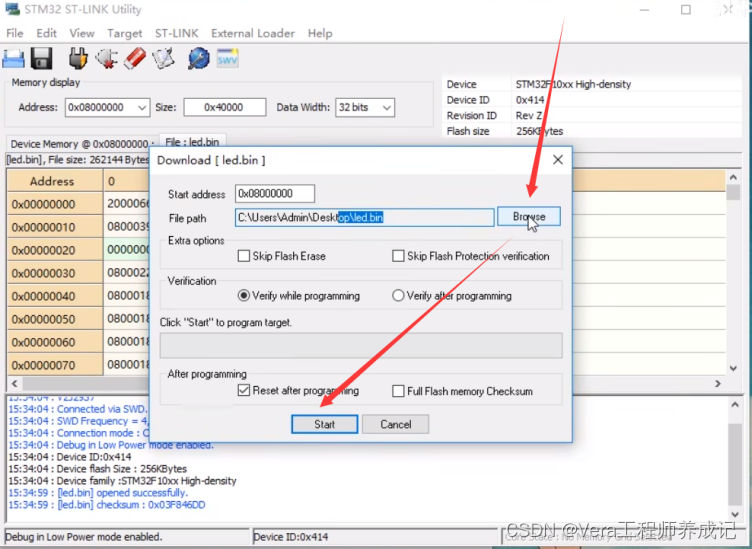
Task: Select address row 0x00000030
Action: point(55,273)
